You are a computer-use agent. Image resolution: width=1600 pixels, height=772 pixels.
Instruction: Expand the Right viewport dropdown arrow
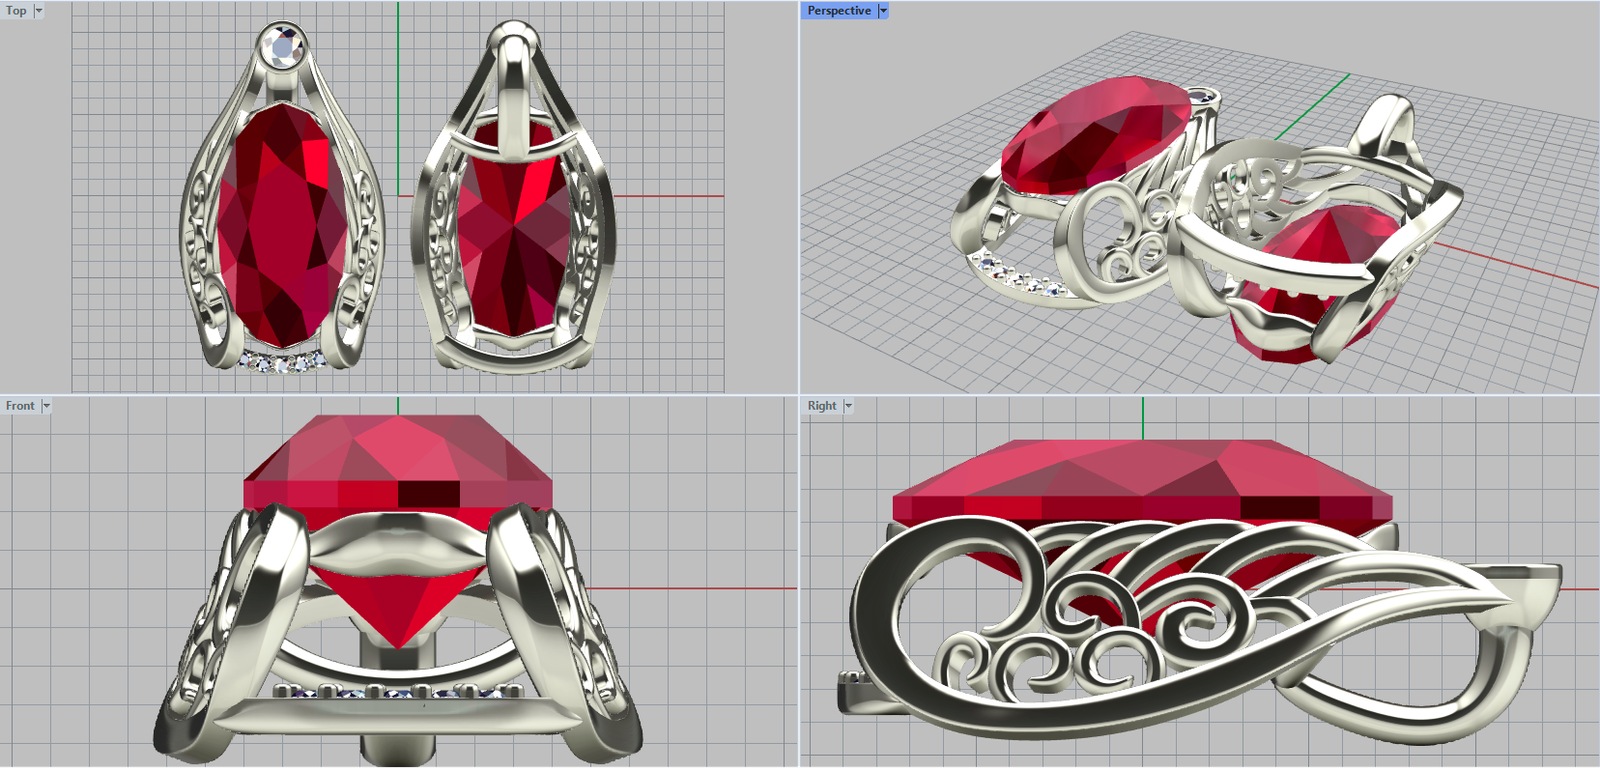848,406
